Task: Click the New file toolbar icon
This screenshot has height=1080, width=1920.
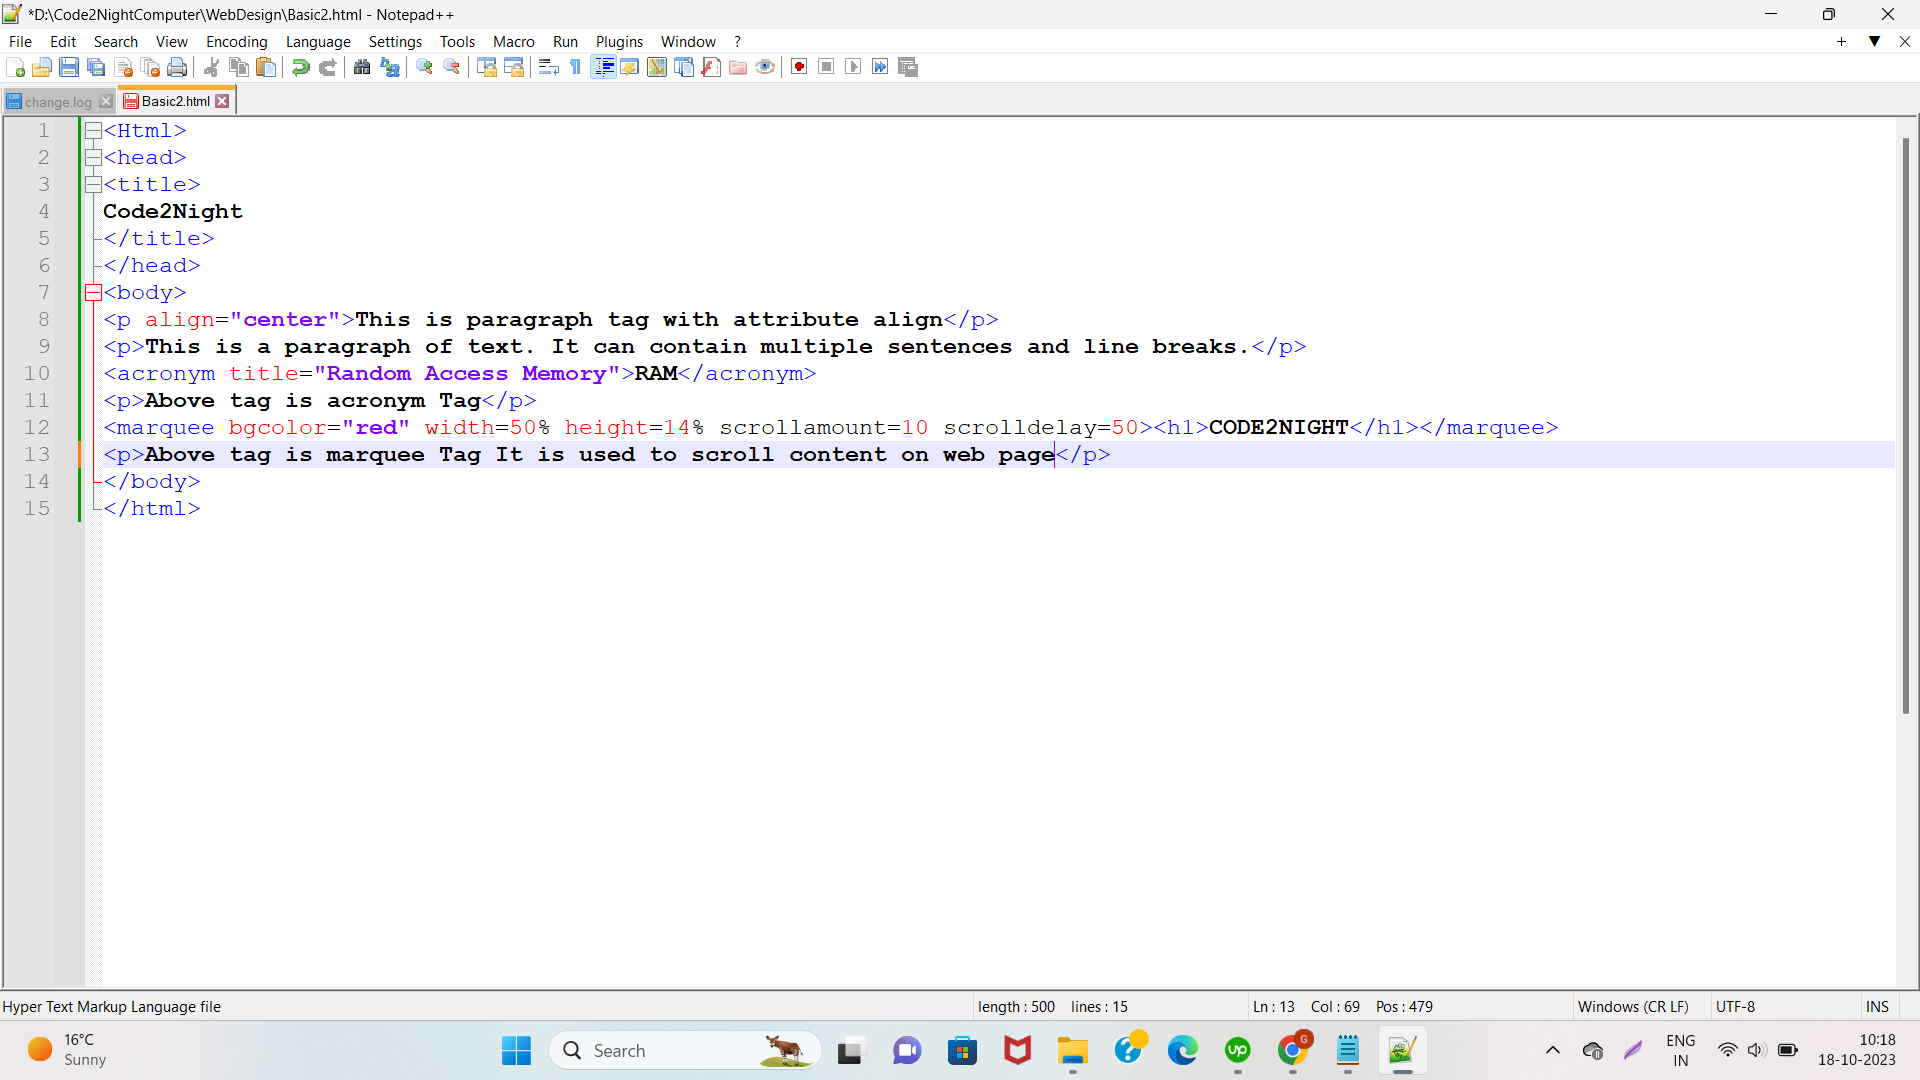Action: [x=16, y=67]
